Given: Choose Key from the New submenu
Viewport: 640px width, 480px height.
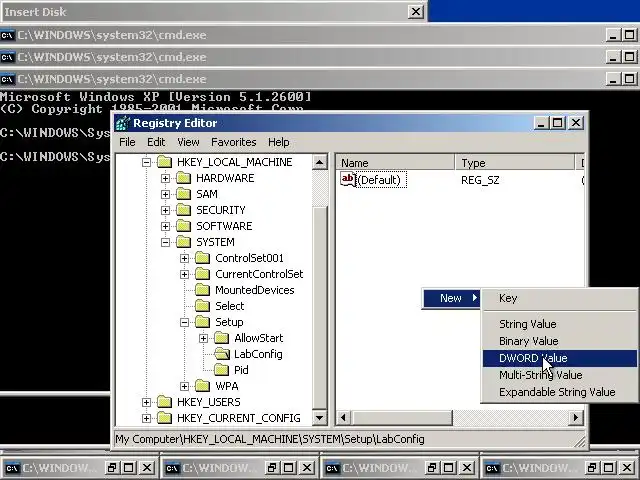Looking at the screenshot, I should point(560,298).
